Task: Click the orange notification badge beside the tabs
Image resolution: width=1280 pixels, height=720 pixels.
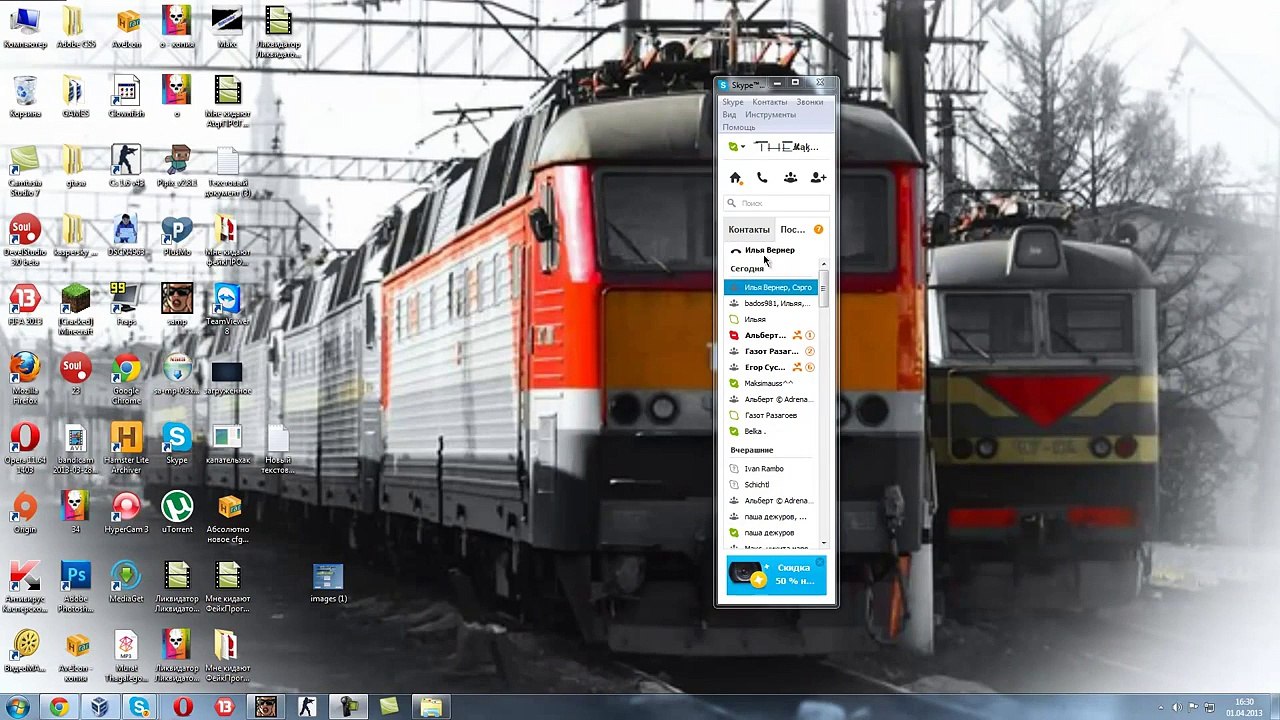Action: 818,230
